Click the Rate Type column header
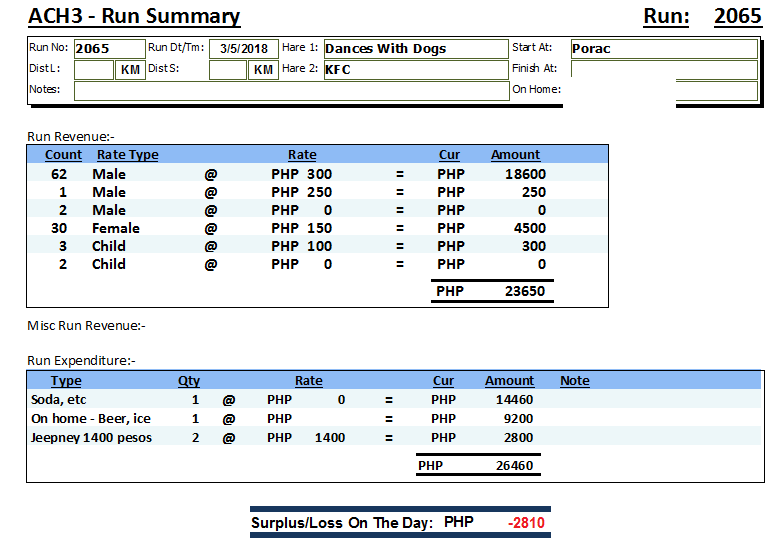Screen dimensions: 773x547 click(127, 155)
